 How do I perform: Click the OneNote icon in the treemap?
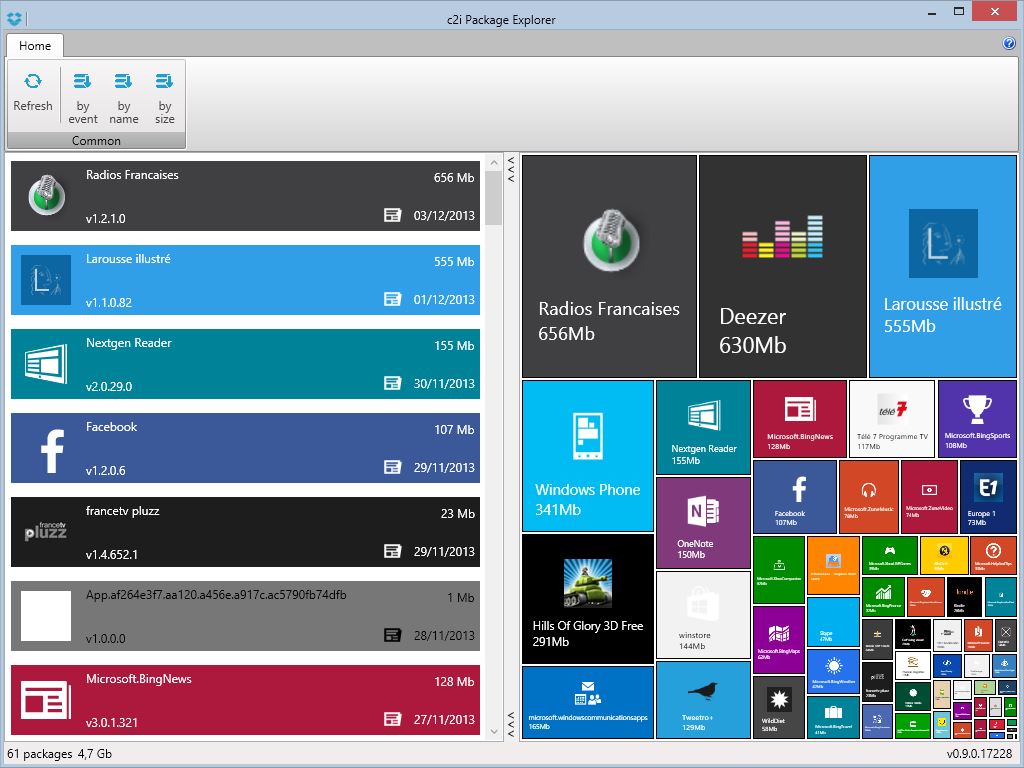pyautogui.click(x=703, y=511)
